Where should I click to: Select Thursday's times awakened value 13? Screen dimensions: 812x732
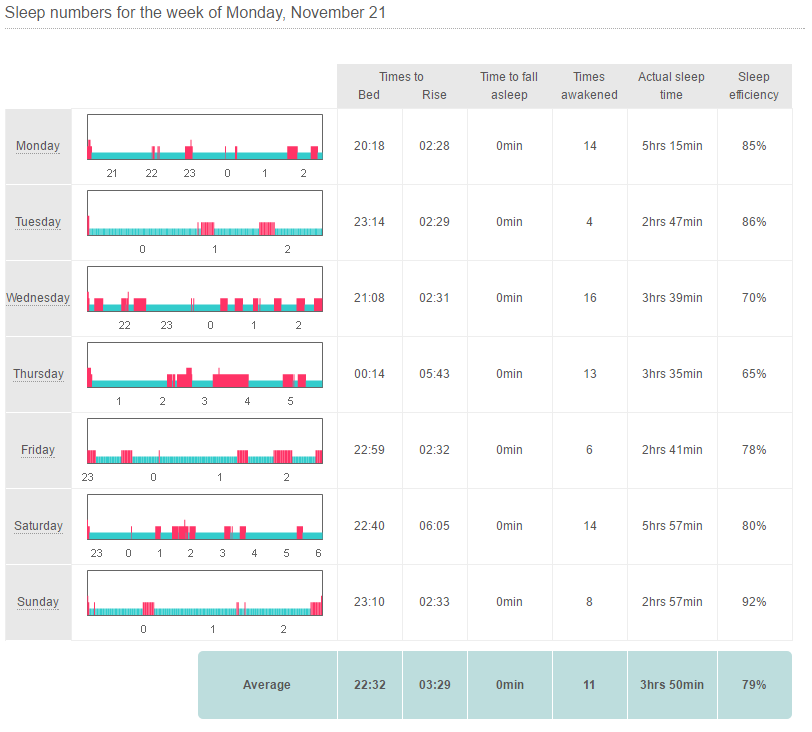point(590,374)
